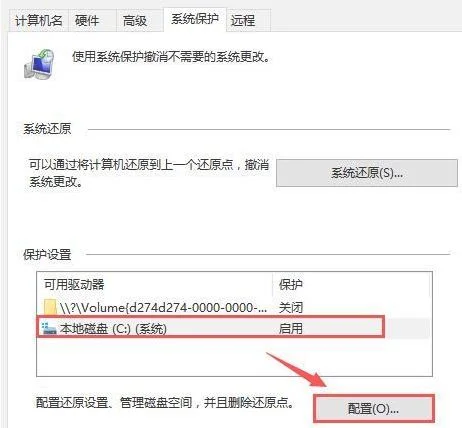Image resolution: width=462 pixels, height=428 pixels.
Task: Click the System Protection computer shield icon
Action: (40, 64)
